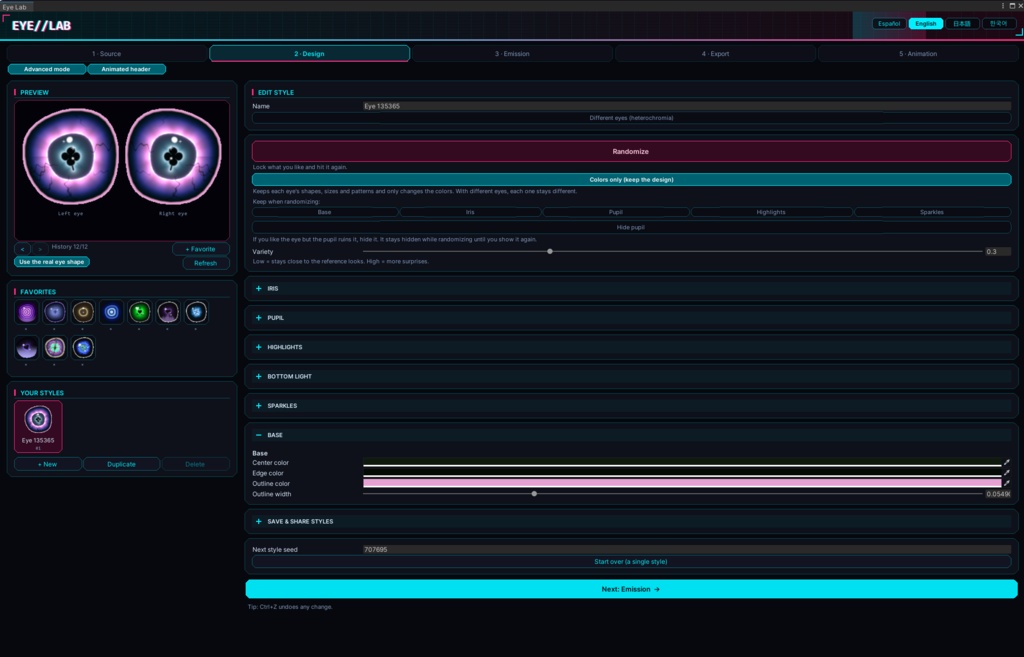Screen dimensions: 1024x657
Task: Expand the IRIS section
Action: (x=631, y=288)
